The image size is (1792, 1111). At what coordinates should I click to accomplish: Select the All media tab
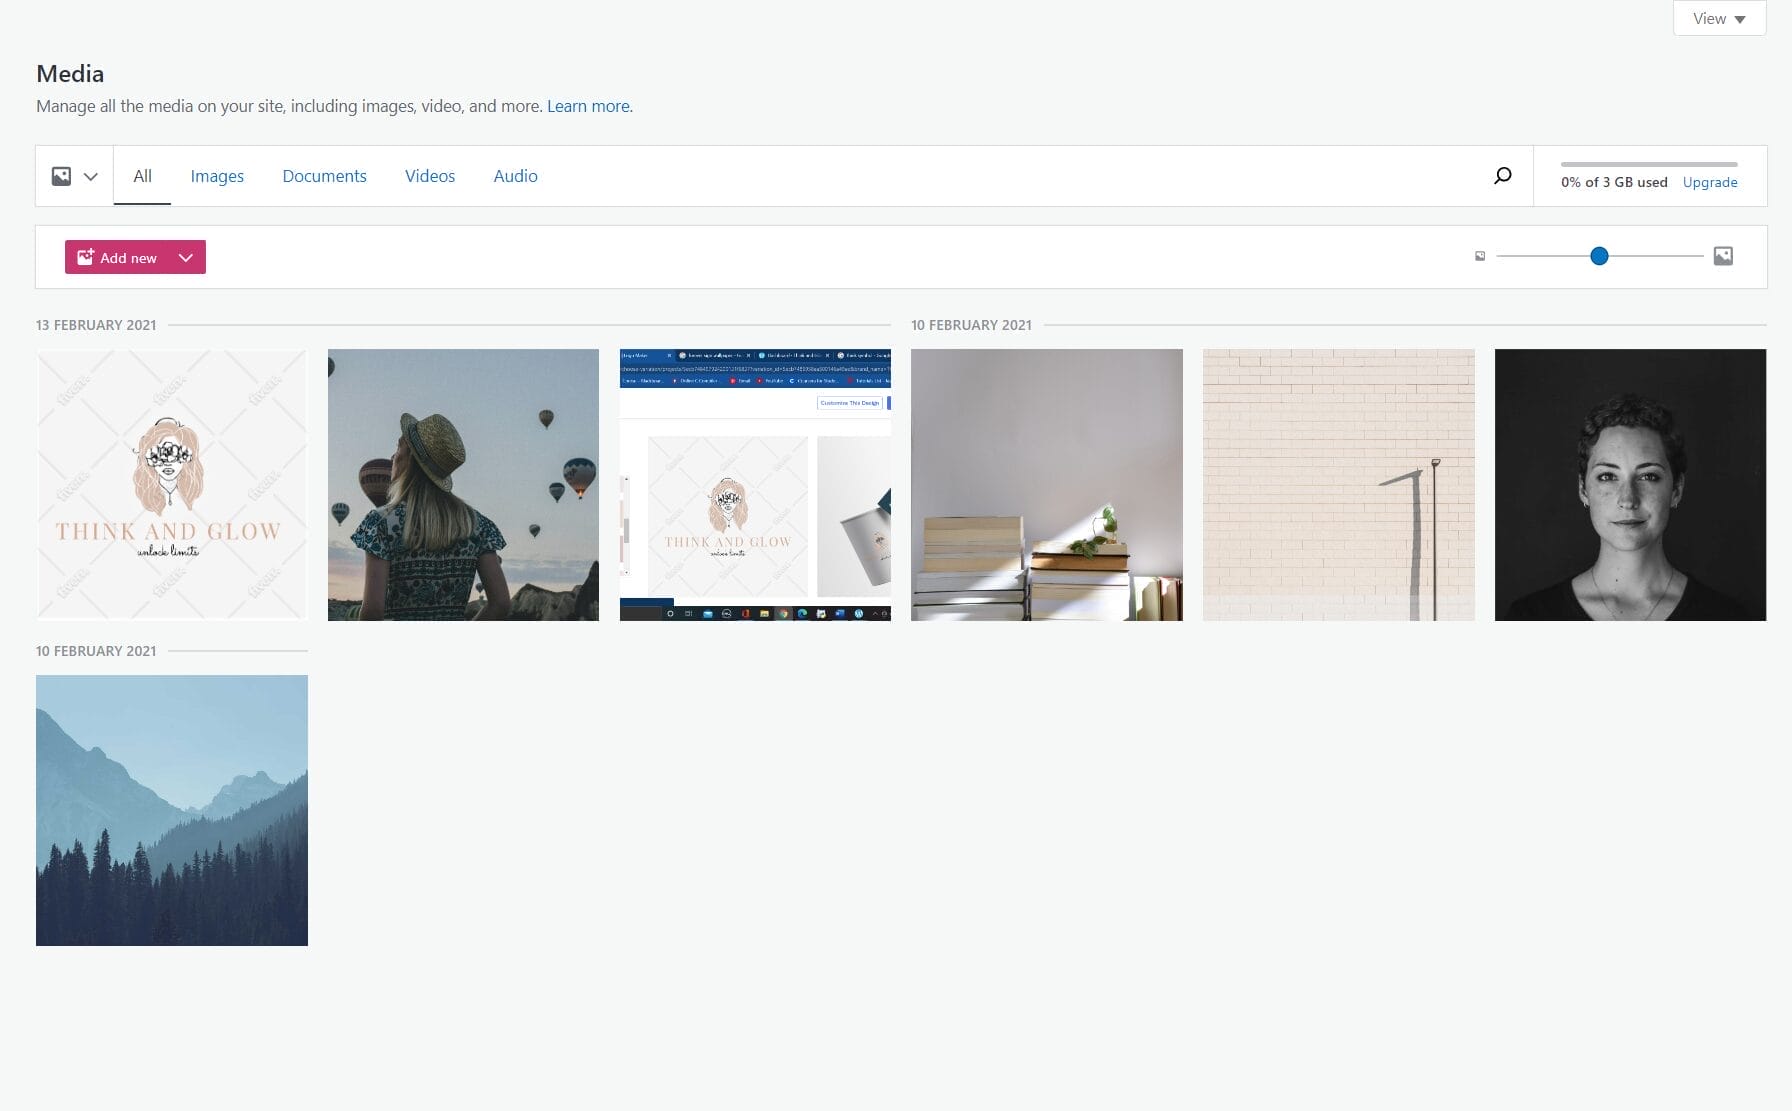click(x=142, y=176)
